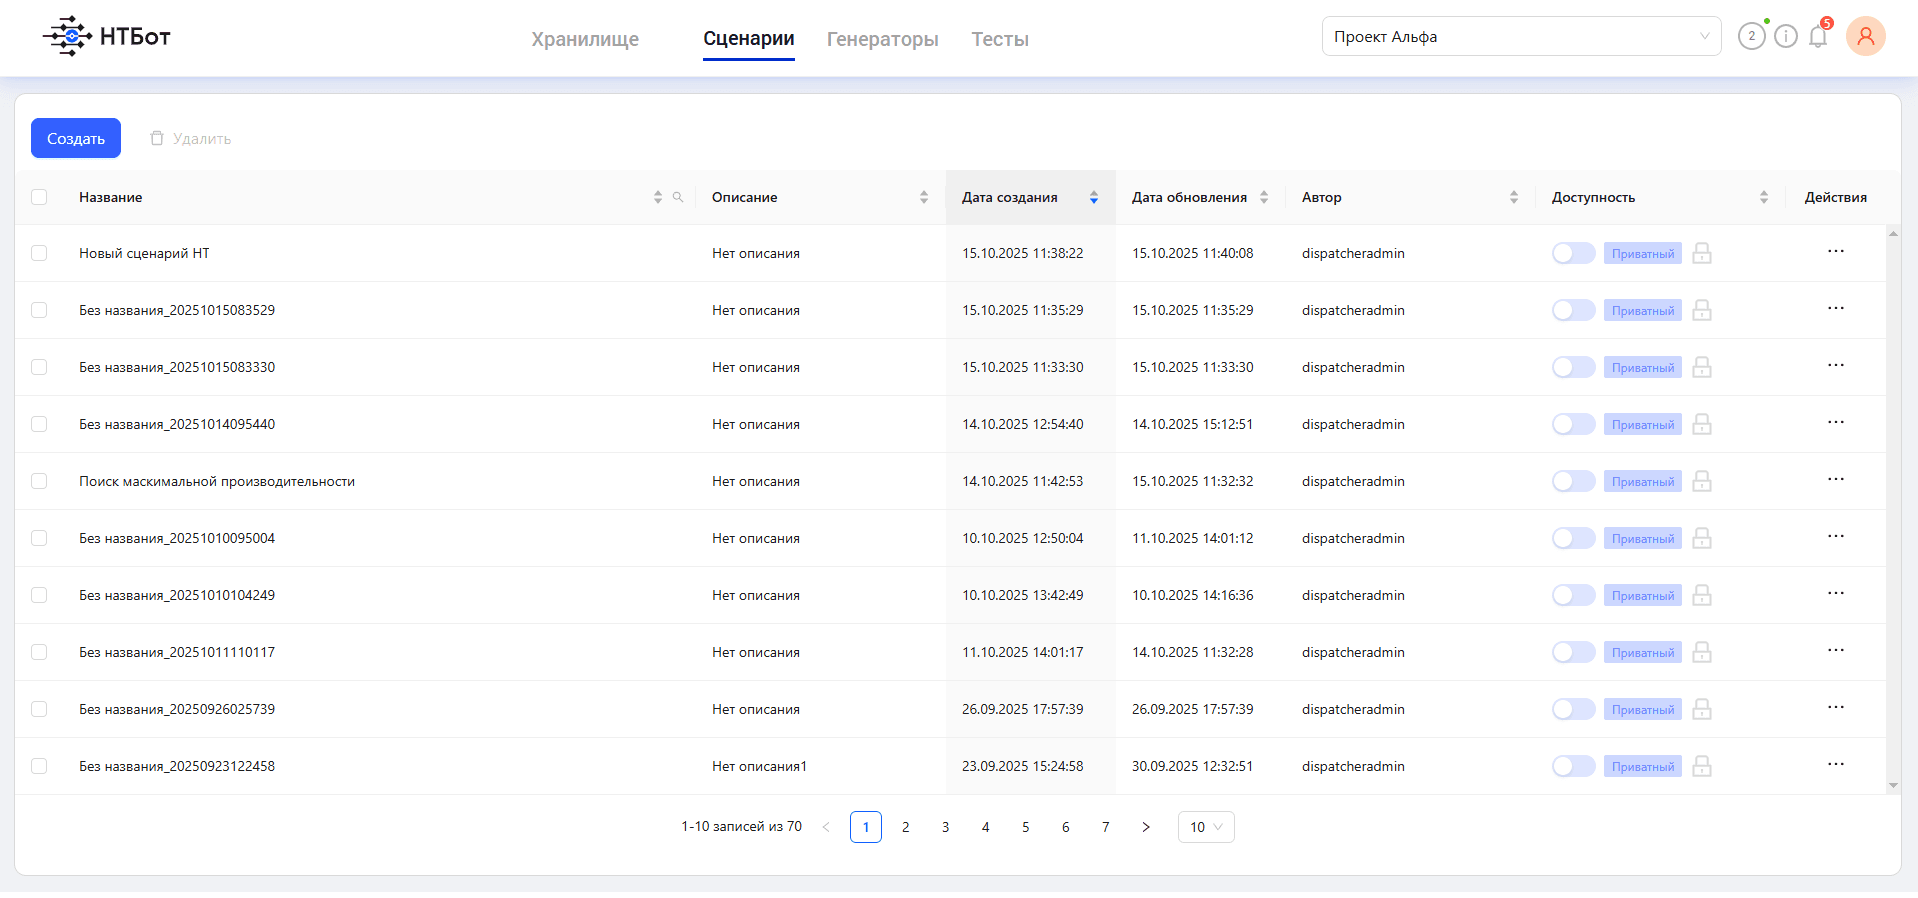Click lock icon for Без названия_20251010095004
This screenshot has width=1918, height=898.
tap(1702, 538)
